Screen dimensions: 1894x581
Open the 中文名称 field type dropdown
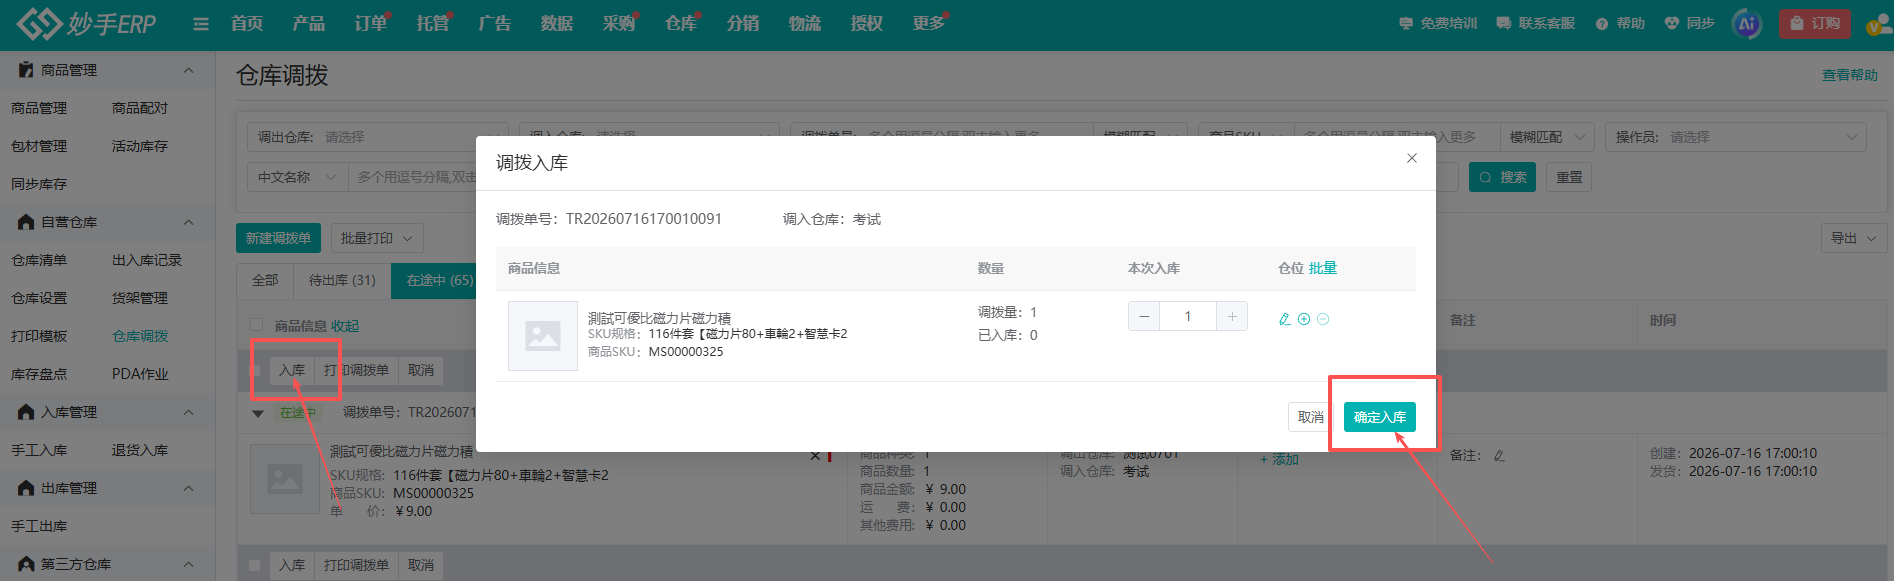297,177
